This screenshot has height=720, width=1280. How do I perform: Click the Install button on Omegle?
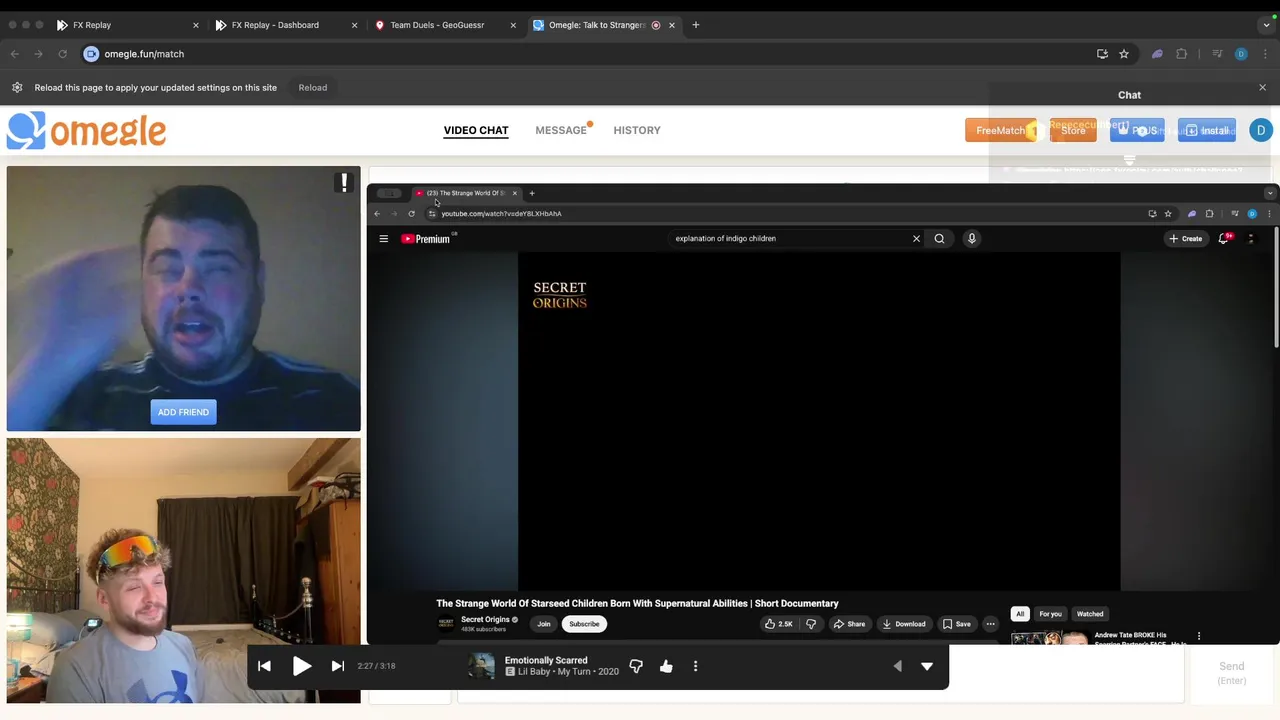1207,131
